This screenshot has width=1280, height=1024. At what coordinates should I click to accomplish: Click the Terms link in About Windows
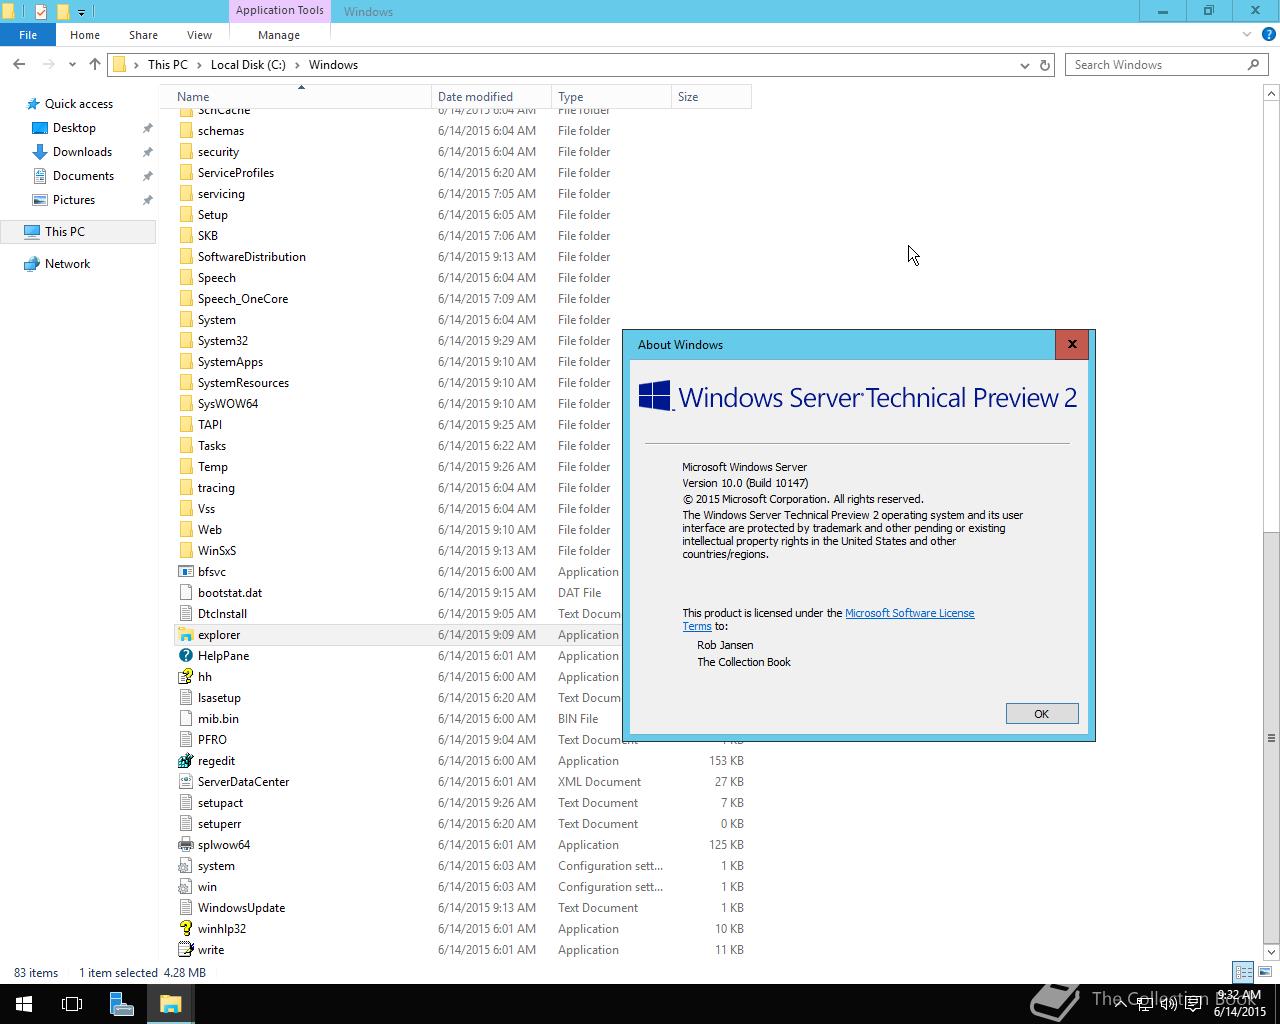click(x=697, y=626)
